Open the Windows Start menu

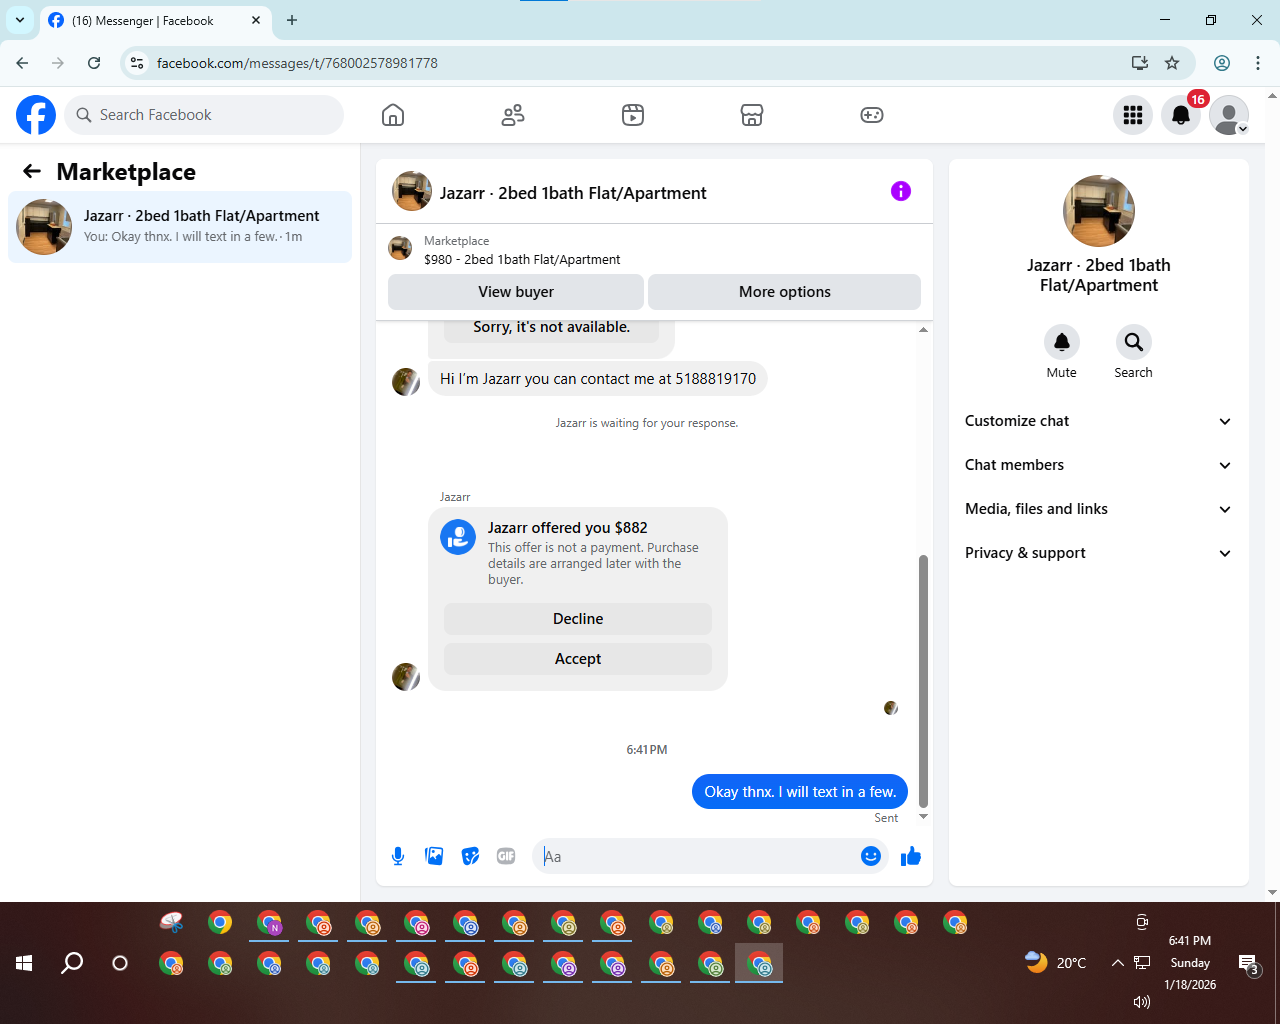[x=24, y=963]
